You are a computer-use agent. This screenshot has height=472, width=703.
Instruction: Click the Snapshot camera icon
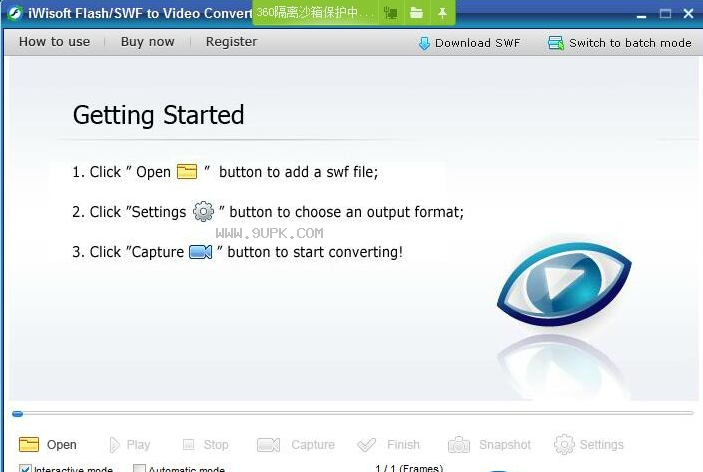pyautogui.click(x=459, y=445)
